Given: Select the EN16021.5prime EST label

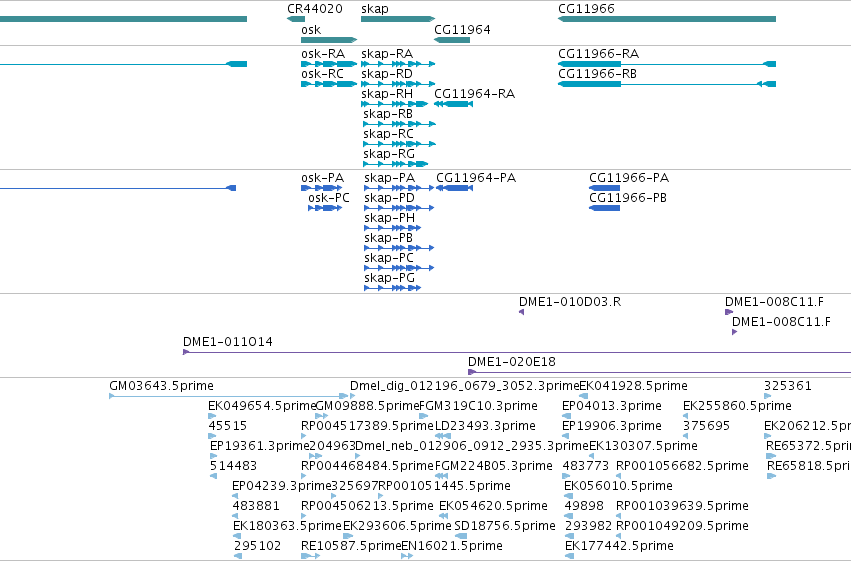Looking at the screenshot, I should click(452, 546).
